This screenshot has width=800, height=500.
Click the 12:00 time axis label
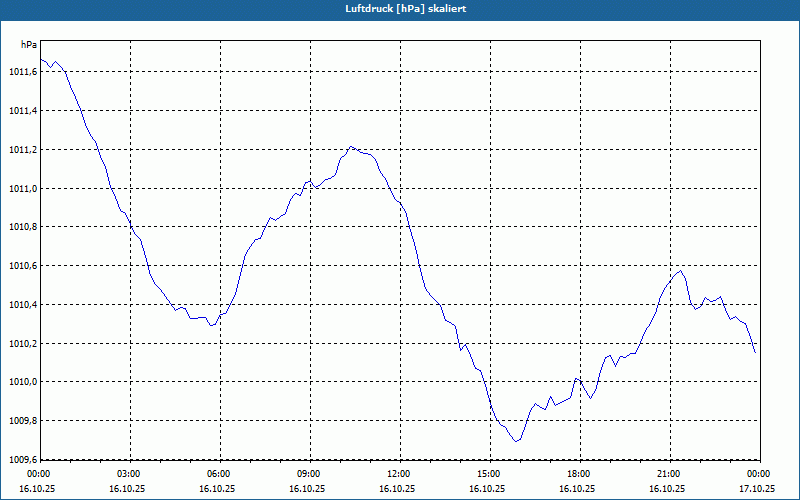click(x=398, y=474)
